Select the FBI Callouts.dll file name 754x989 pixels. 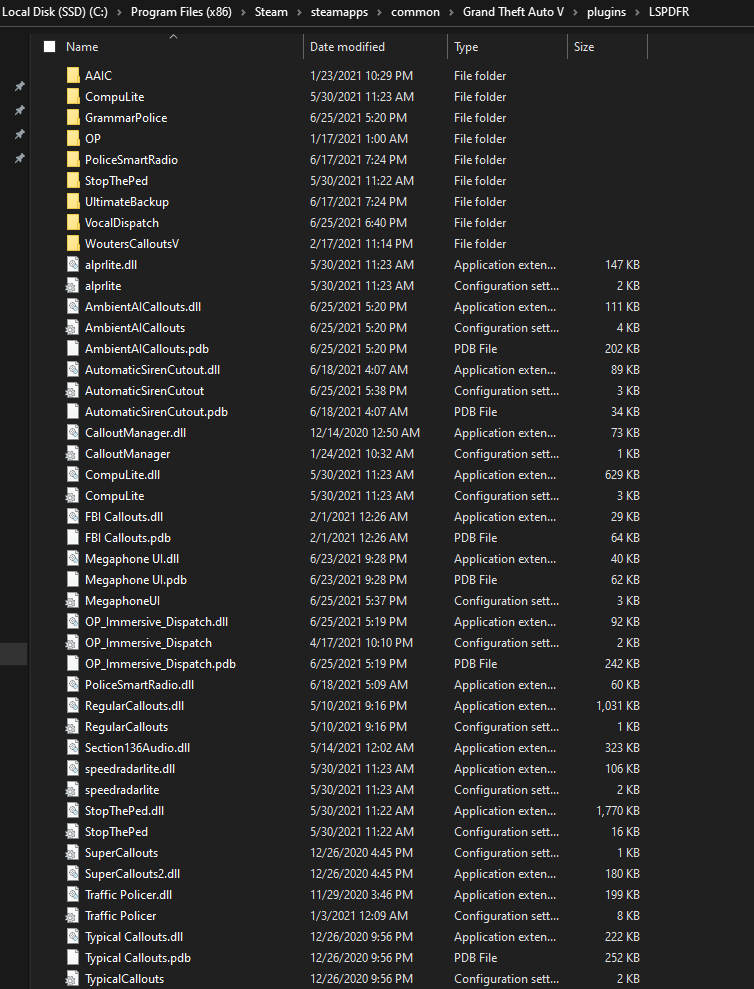[124, 517]
